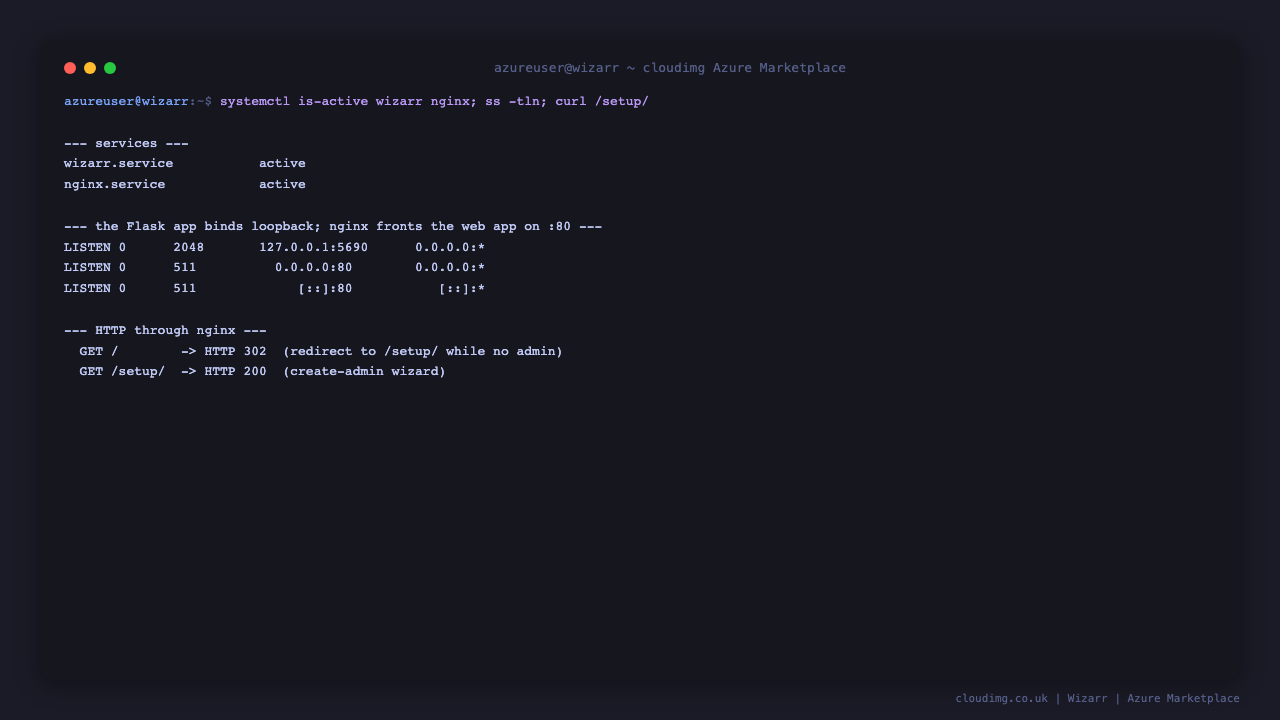Select the Flask app binds loopback header
This screenshot has height=720, width=1280.
coord(333,226)
